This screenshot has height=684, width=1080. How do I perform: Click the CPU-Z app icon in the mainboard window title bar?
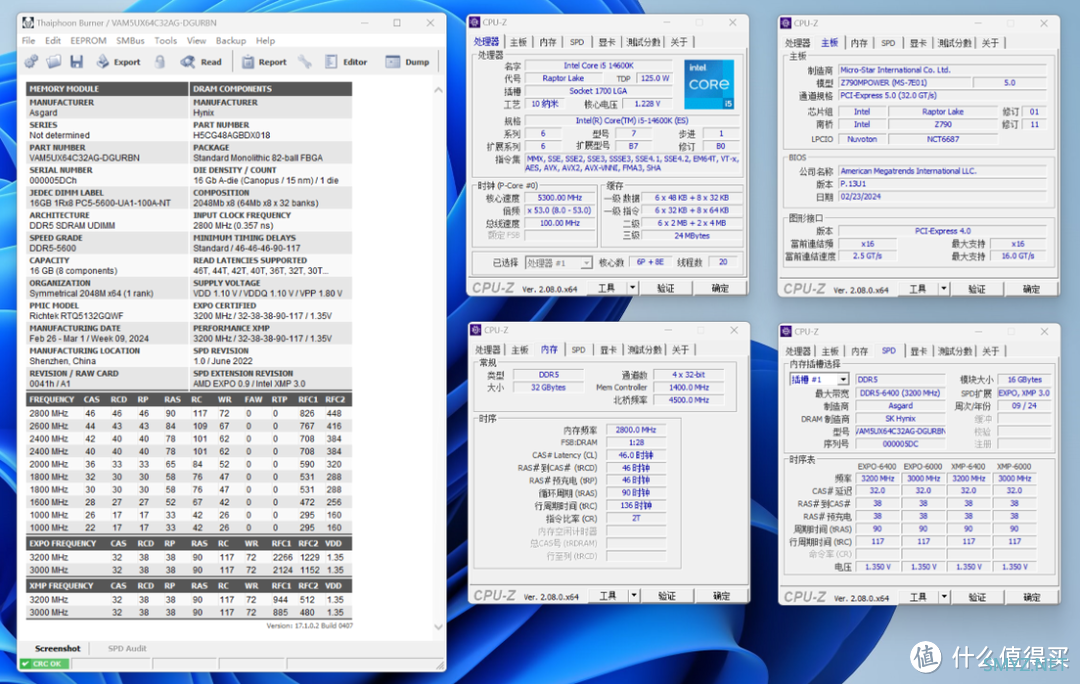[x=786, y=23]
